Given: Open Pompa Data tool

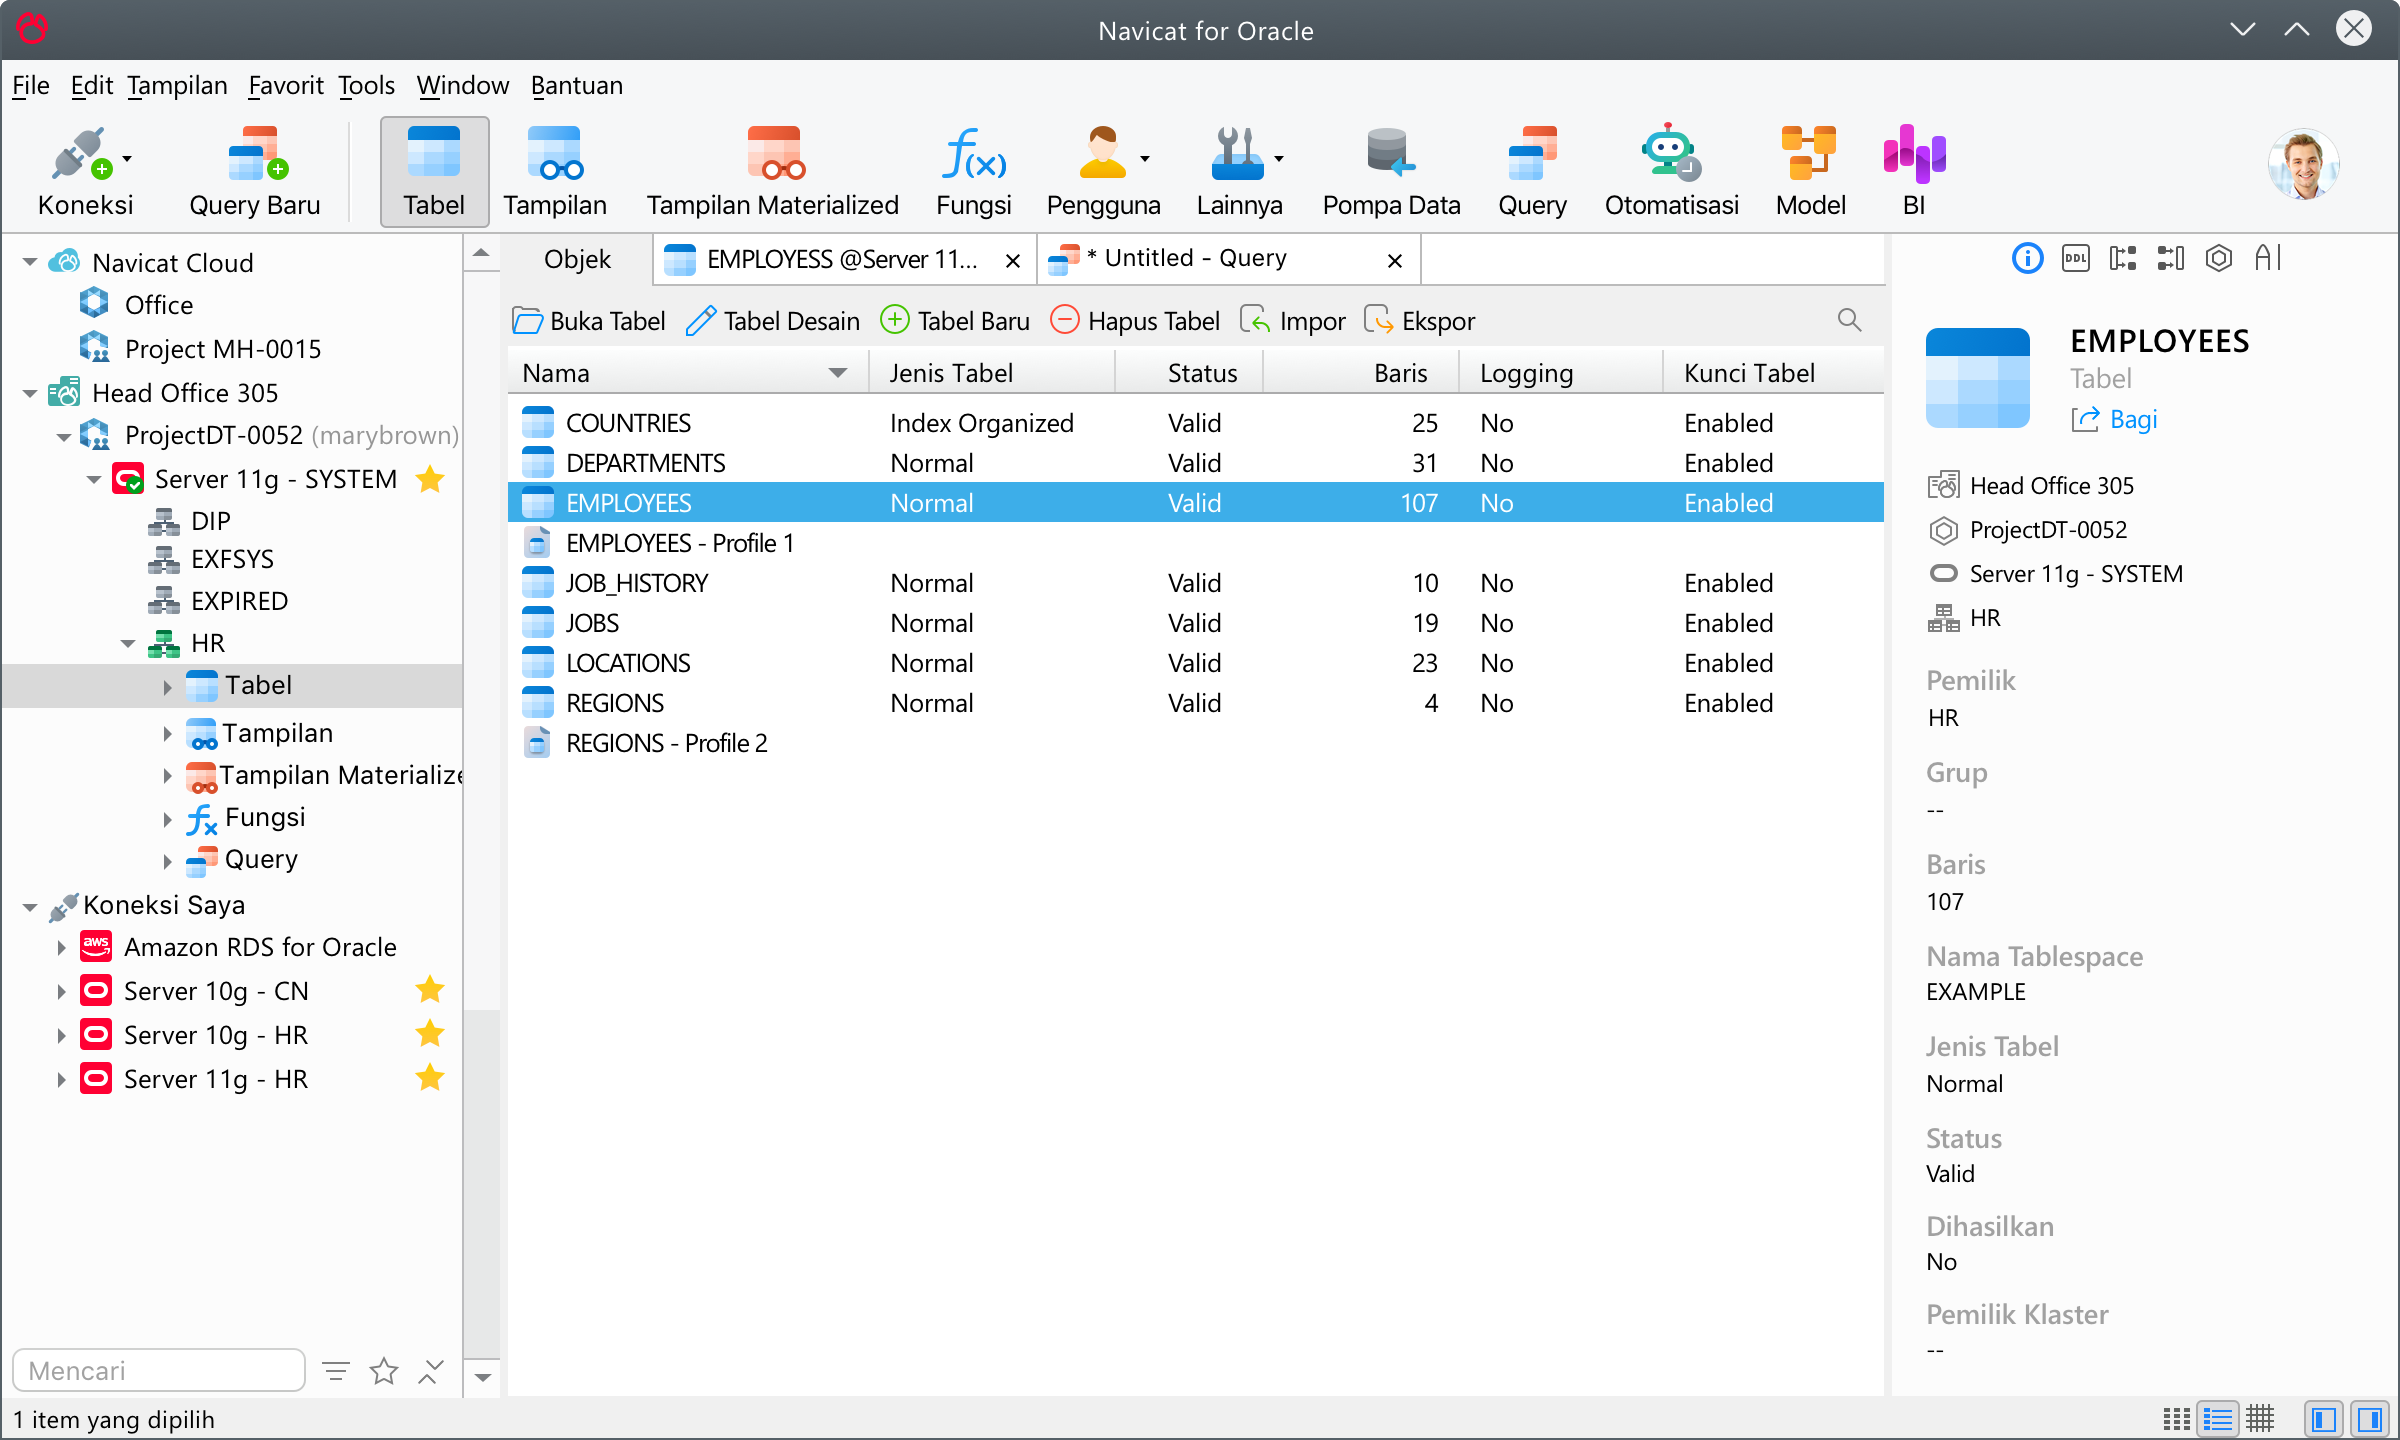Looking at the screenshot, I should tap(1391, 171).
